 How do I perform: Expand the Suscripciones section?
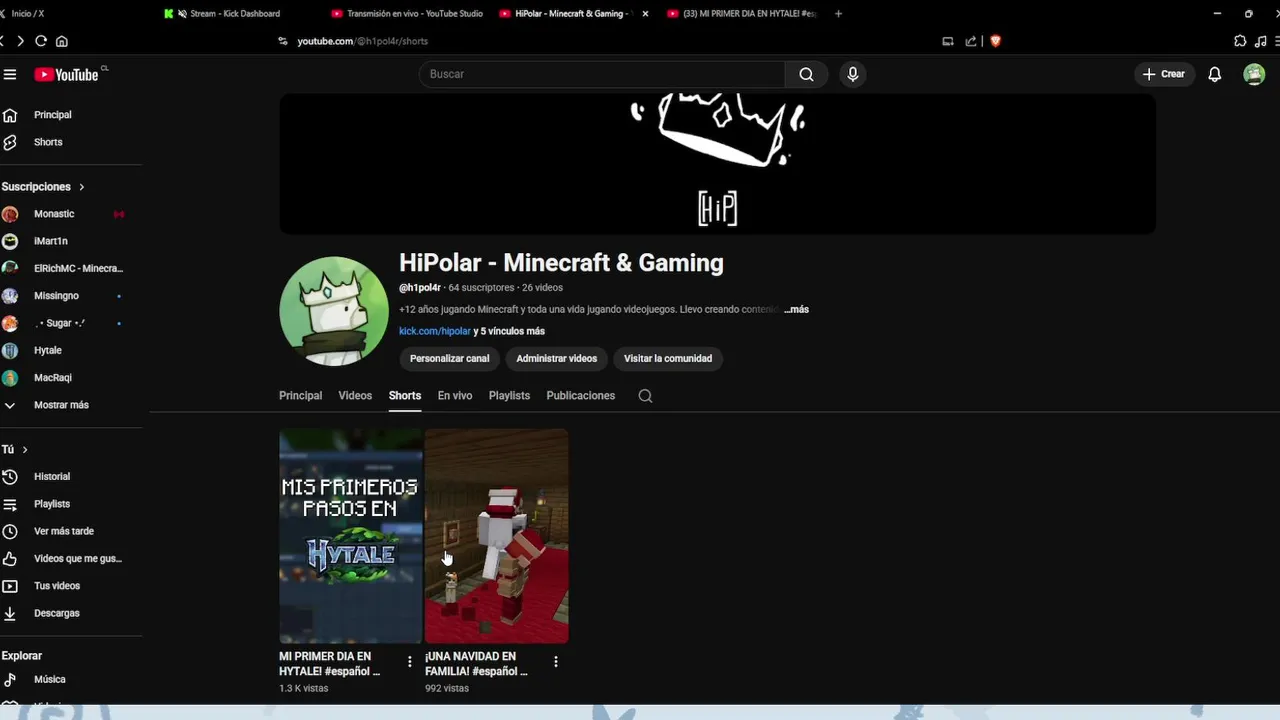pos(43,187)
